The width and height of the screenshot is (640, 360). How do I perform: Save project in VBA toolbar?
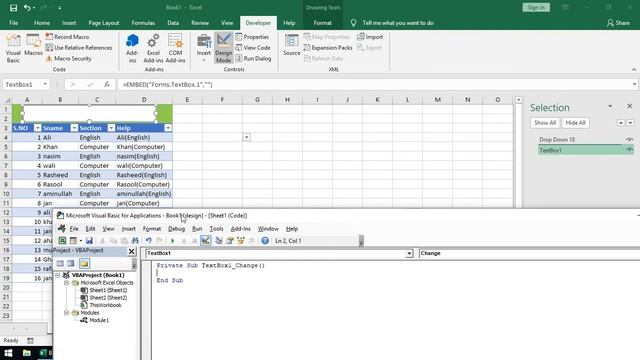pos(89,240)
